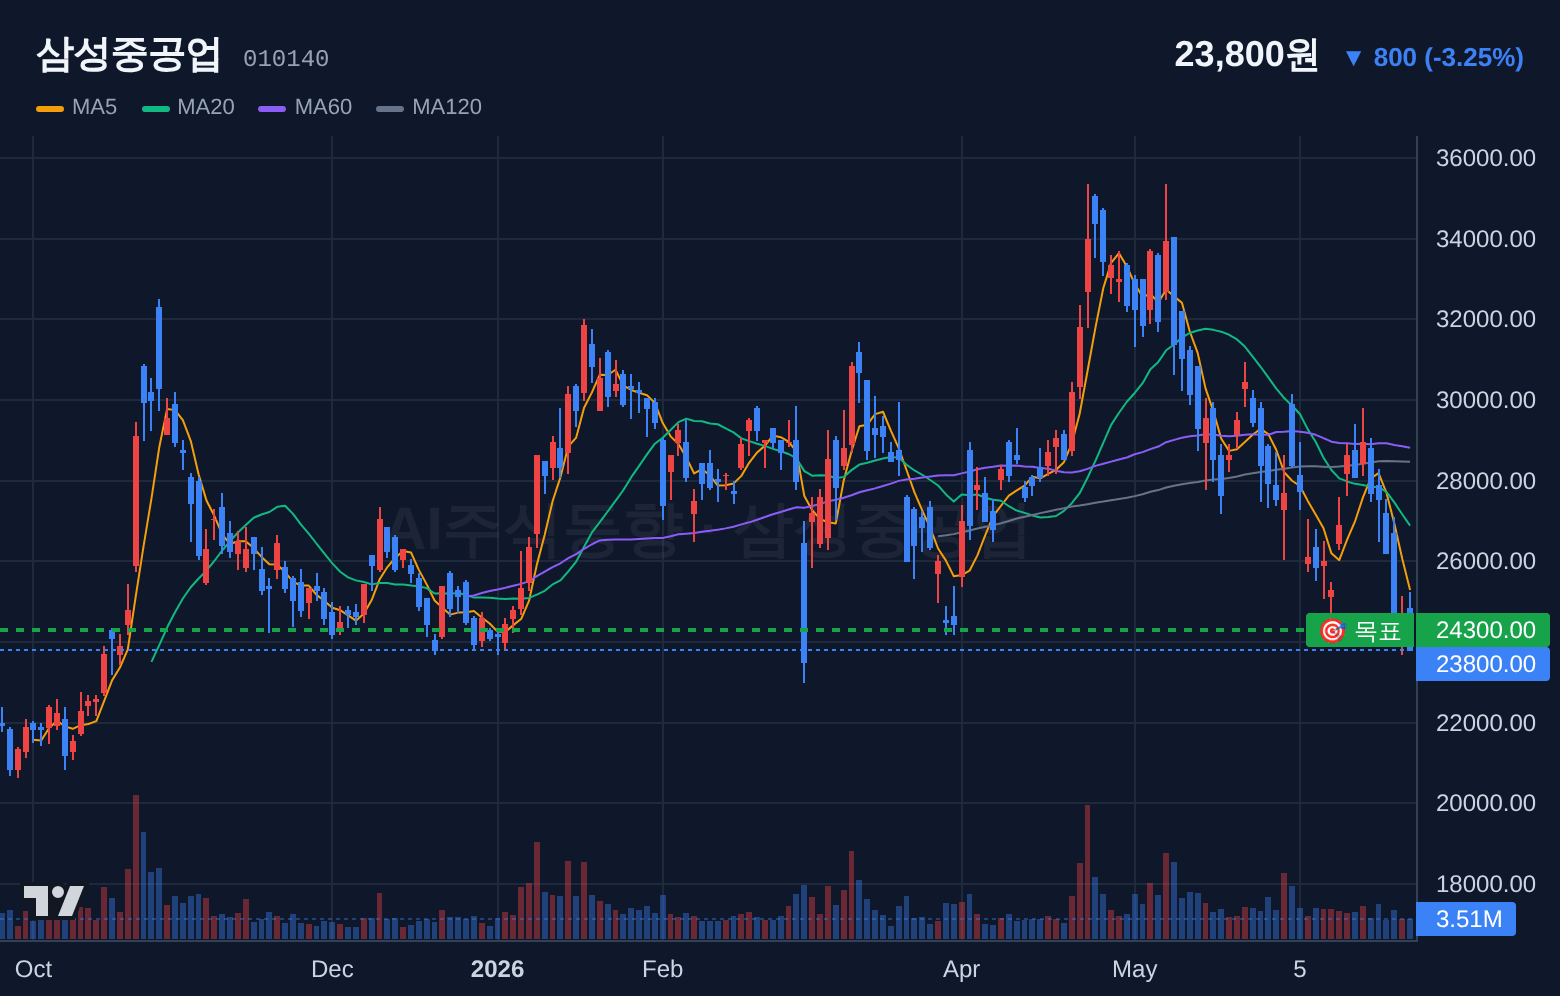Click the green MA20 color swatch
The height and width of the screenshot is (996, 1560).
(x=156, y=108)
